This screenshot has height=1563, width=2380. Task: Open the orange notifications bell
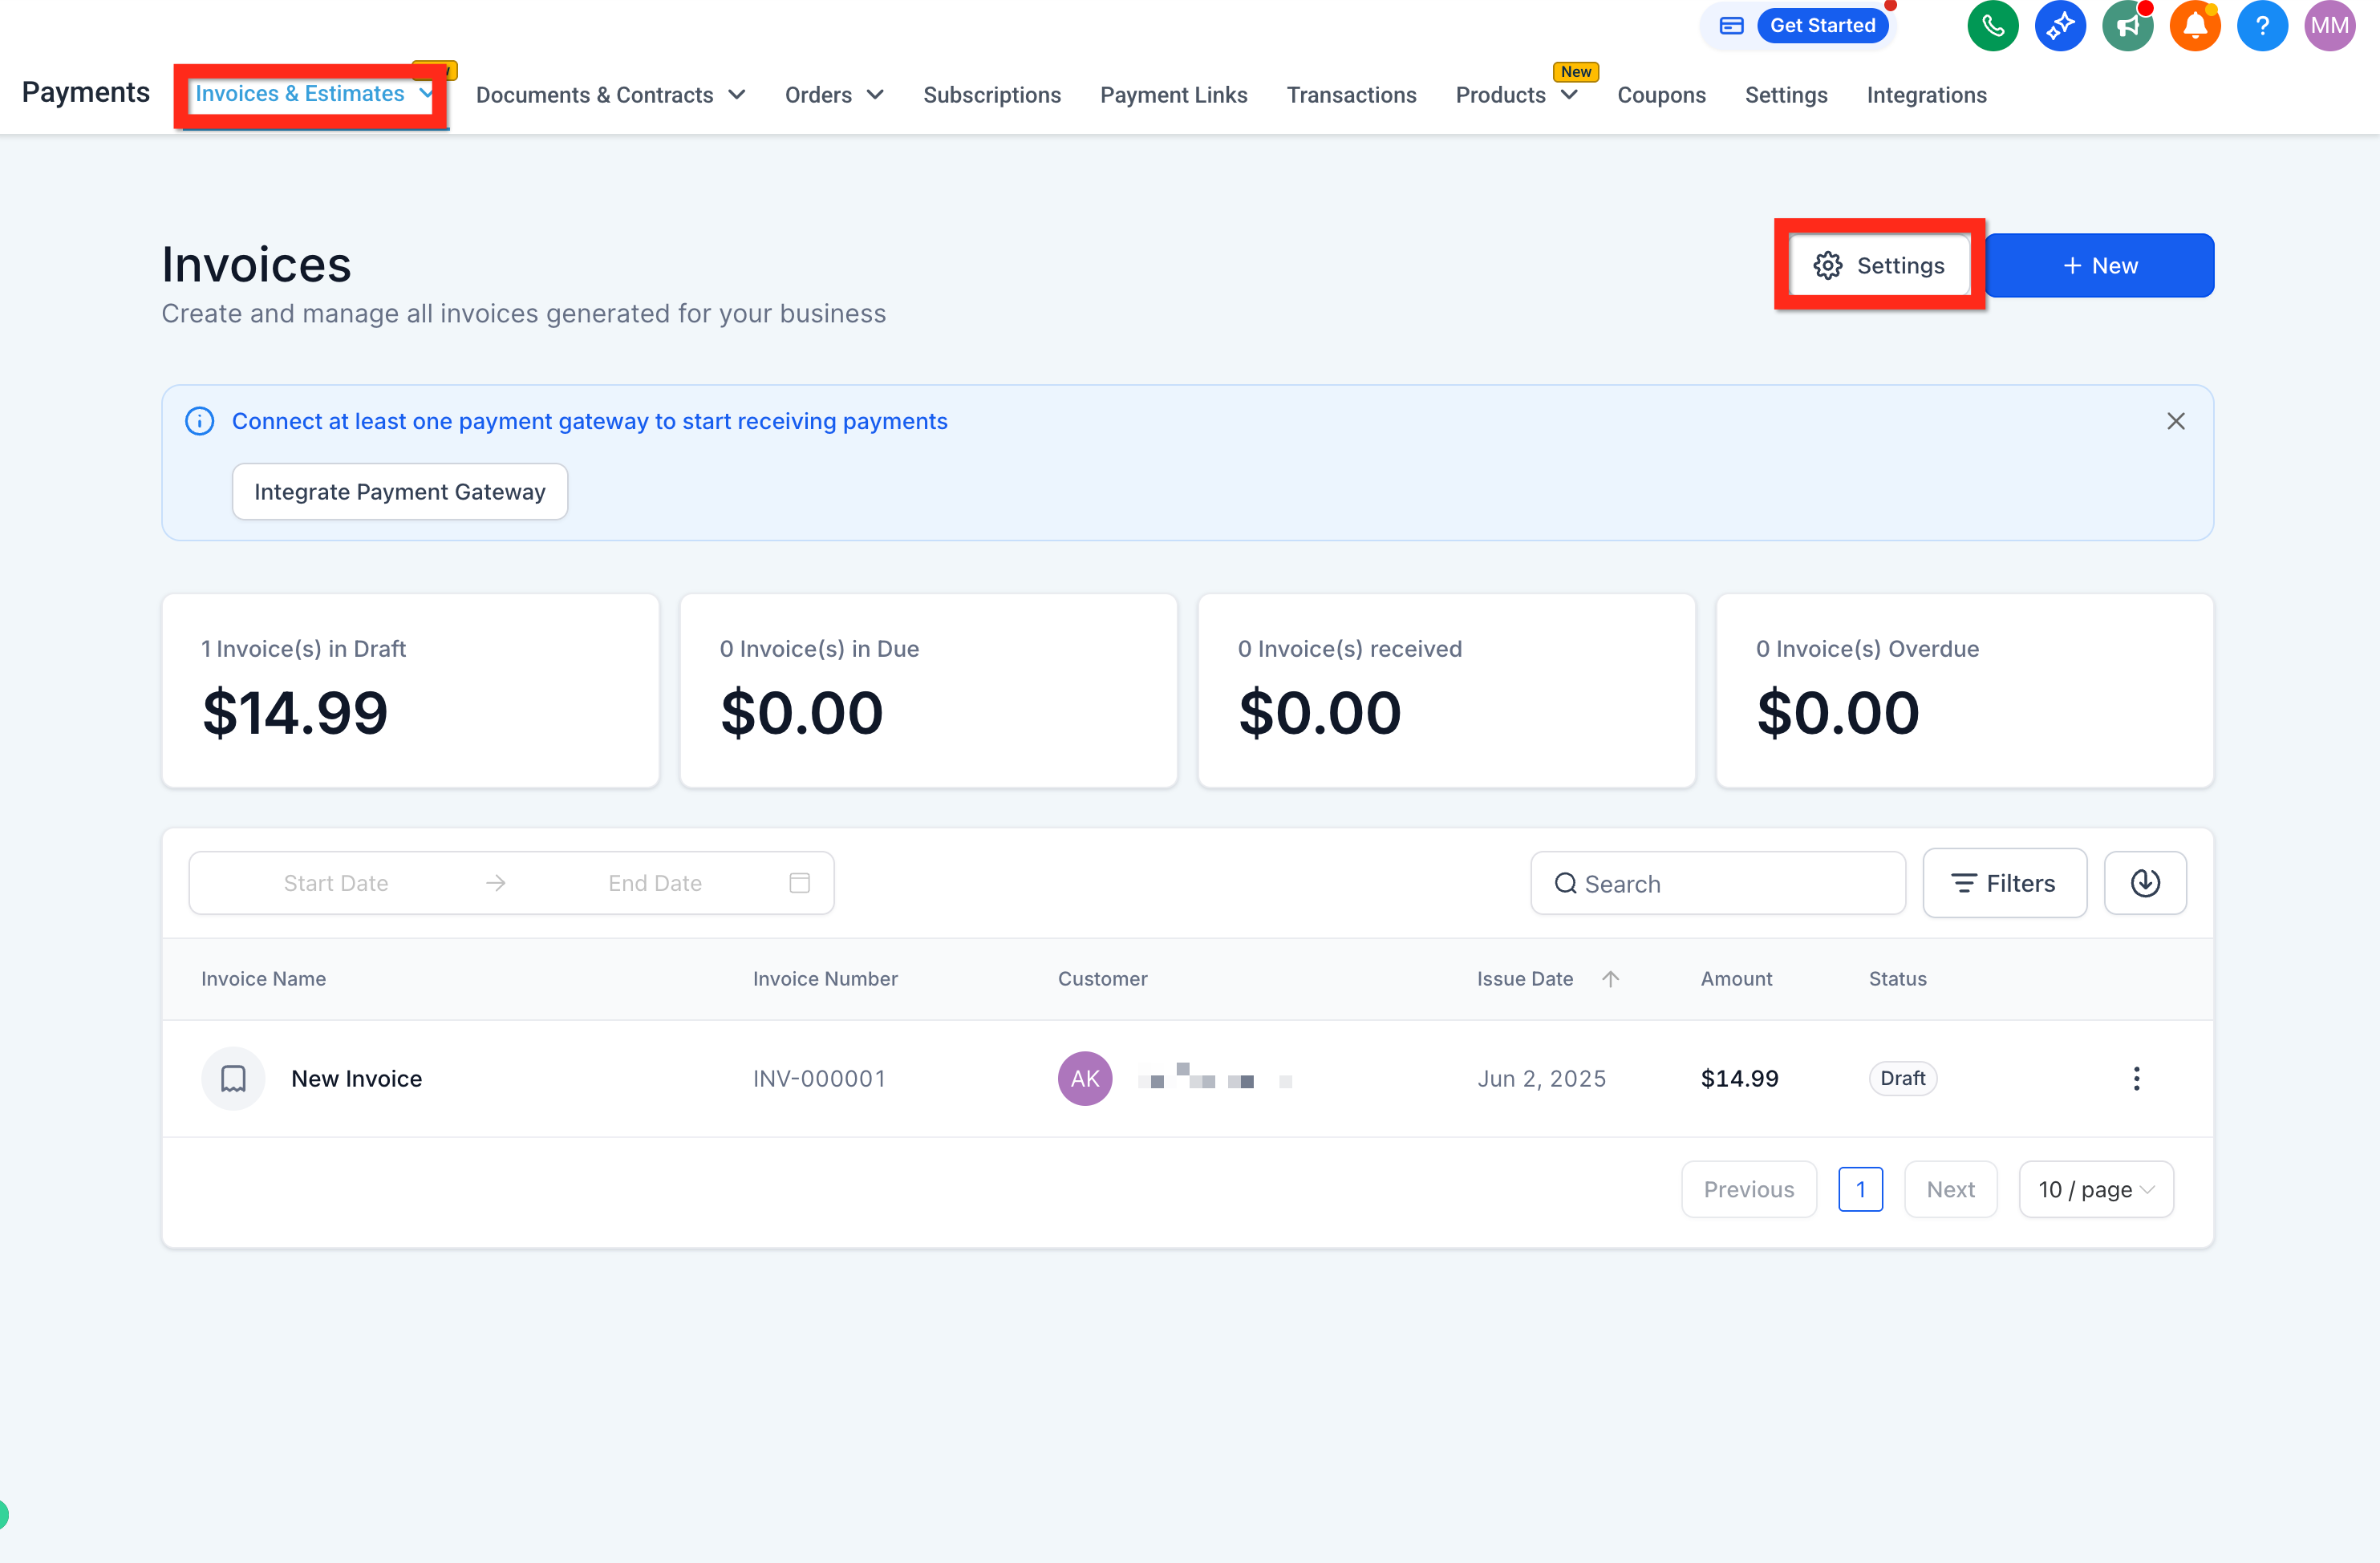pos(2195,26)
